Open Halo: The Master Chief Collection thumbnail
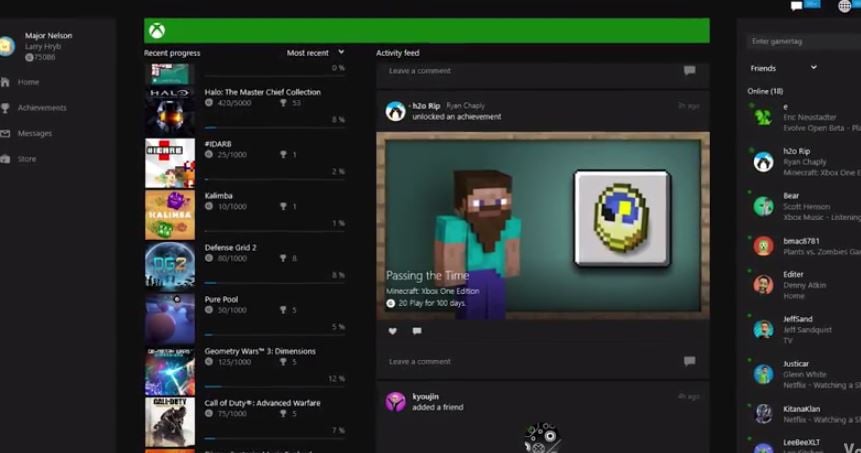861x453 pixels. (x=170, y=111)
